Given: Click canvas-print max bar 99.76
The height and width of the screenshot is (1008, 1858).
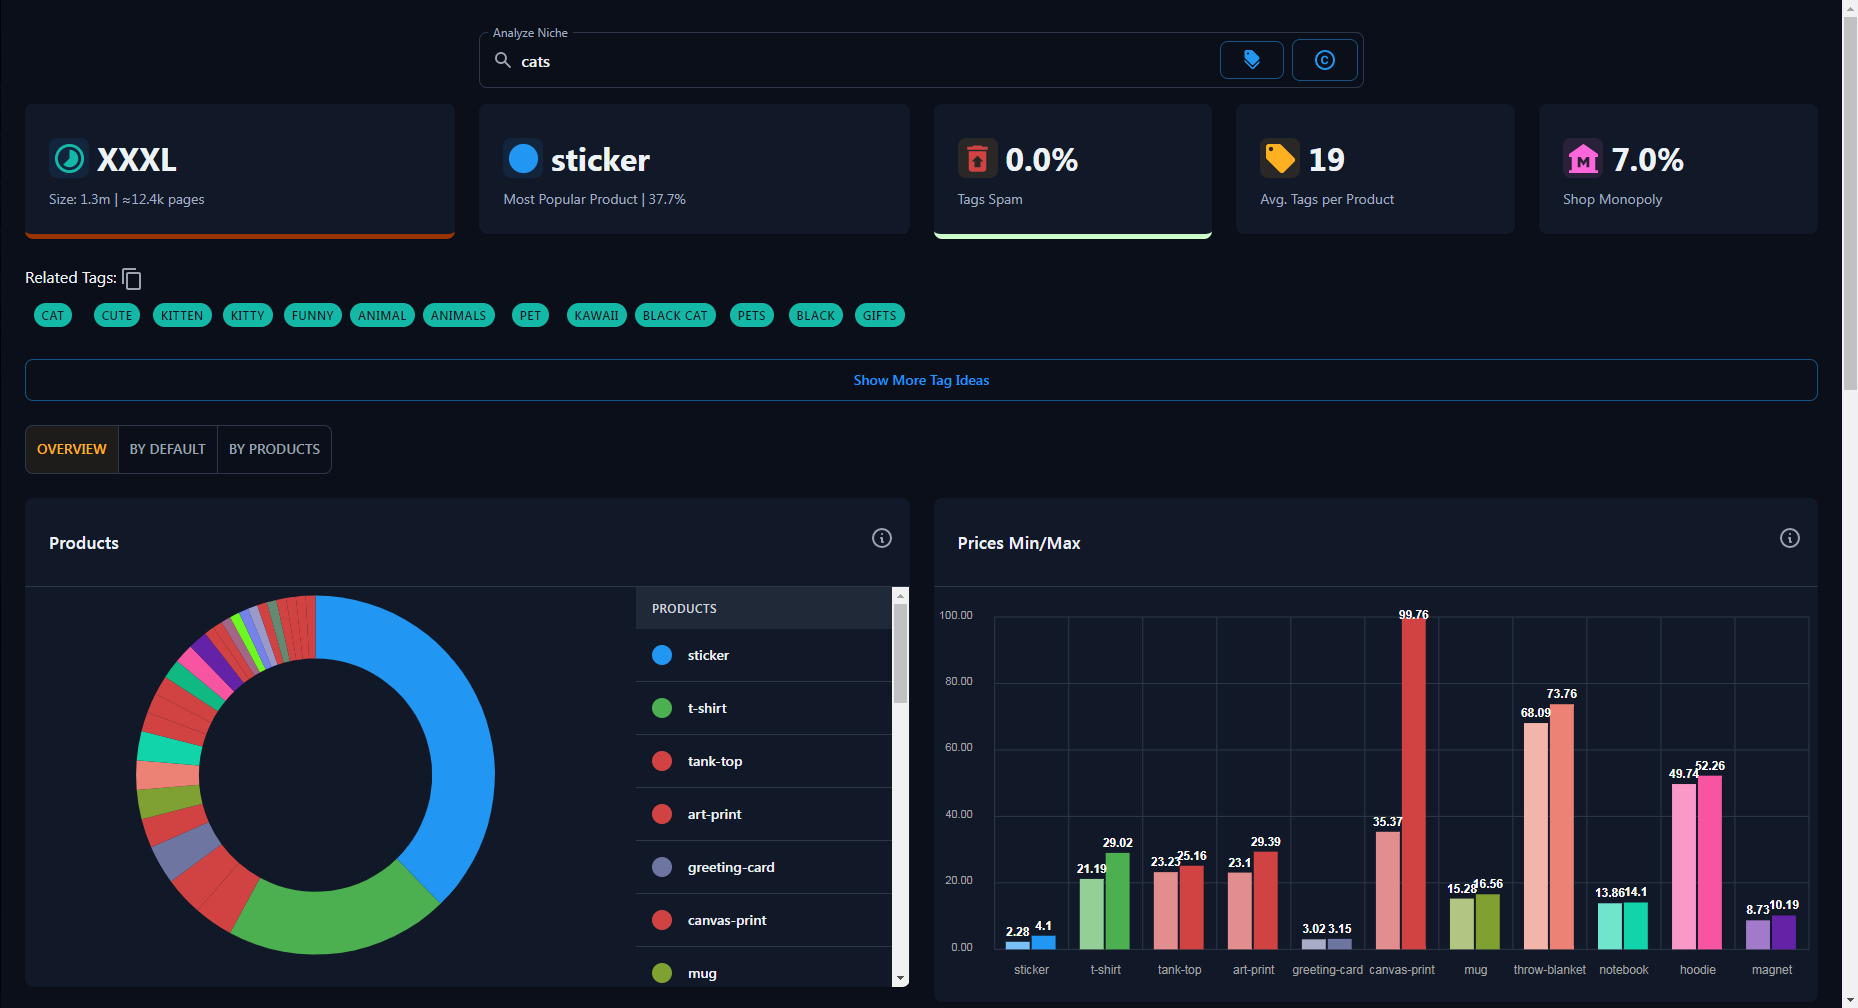Looking at the screenshot, I should (x=1413, y=784).
